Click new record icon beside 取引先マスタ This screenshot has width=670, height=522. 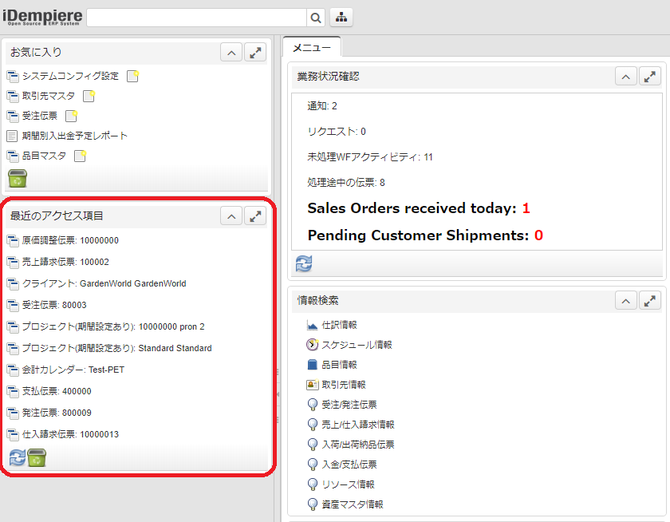coord(89,96)
